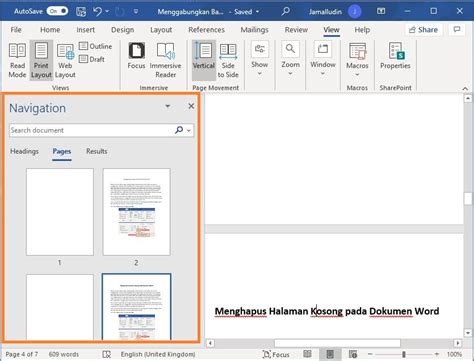Open Jamalludin account avatar
474x361 pixels.
355,12
